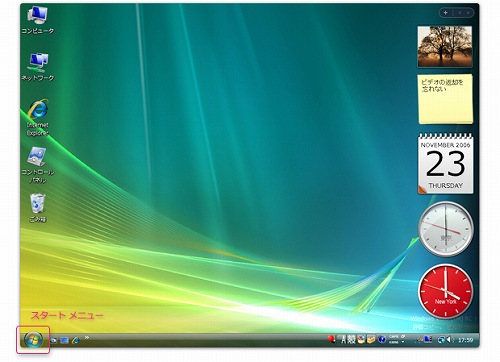Click the slideshow tree photo gadget
500x362 pixels.
pyautogui.click(x=445, y=47)
